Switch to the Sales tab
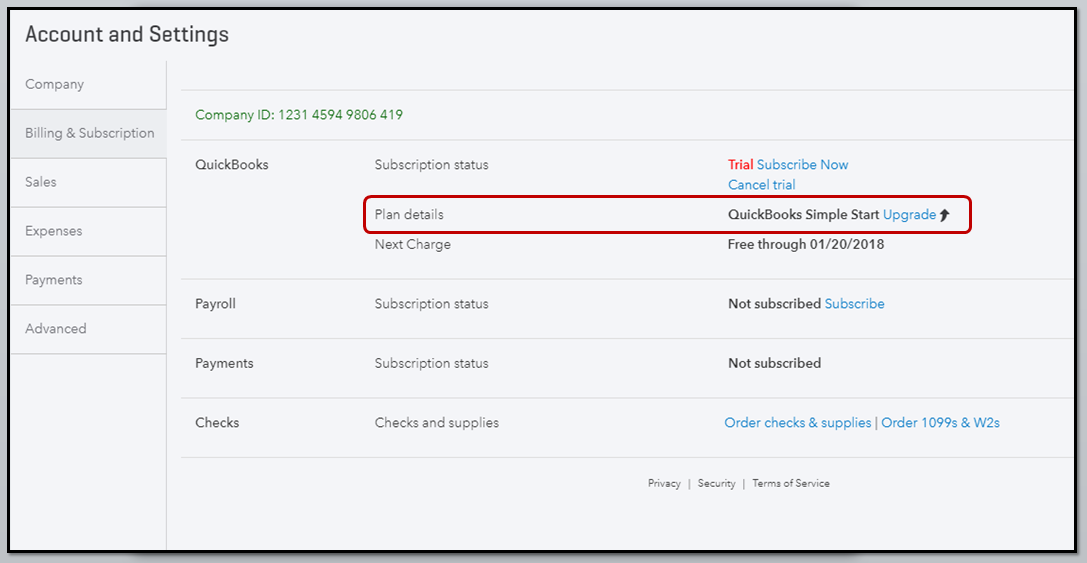This screenshot has width=1087, height=563. coord(41,182)
